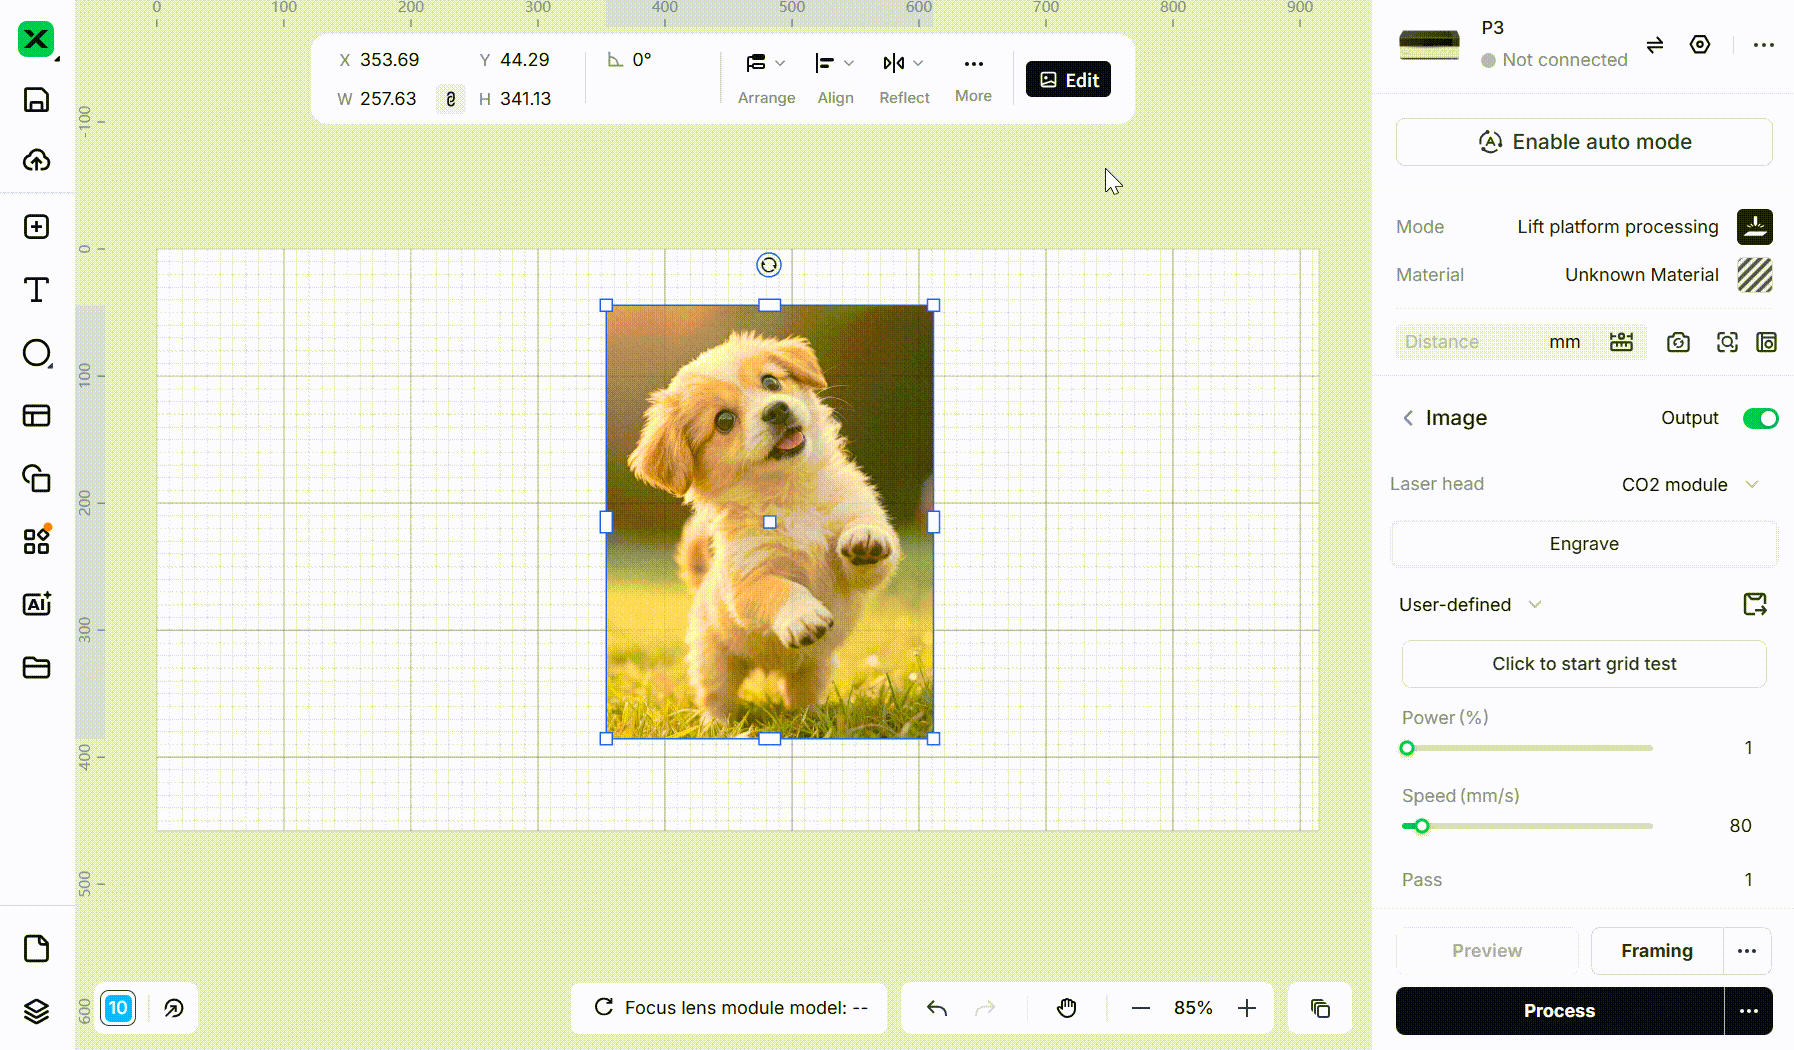Click the device settings target icon
Viewport: 1794px width, 1050px height.
click(x=1700, y=45)
